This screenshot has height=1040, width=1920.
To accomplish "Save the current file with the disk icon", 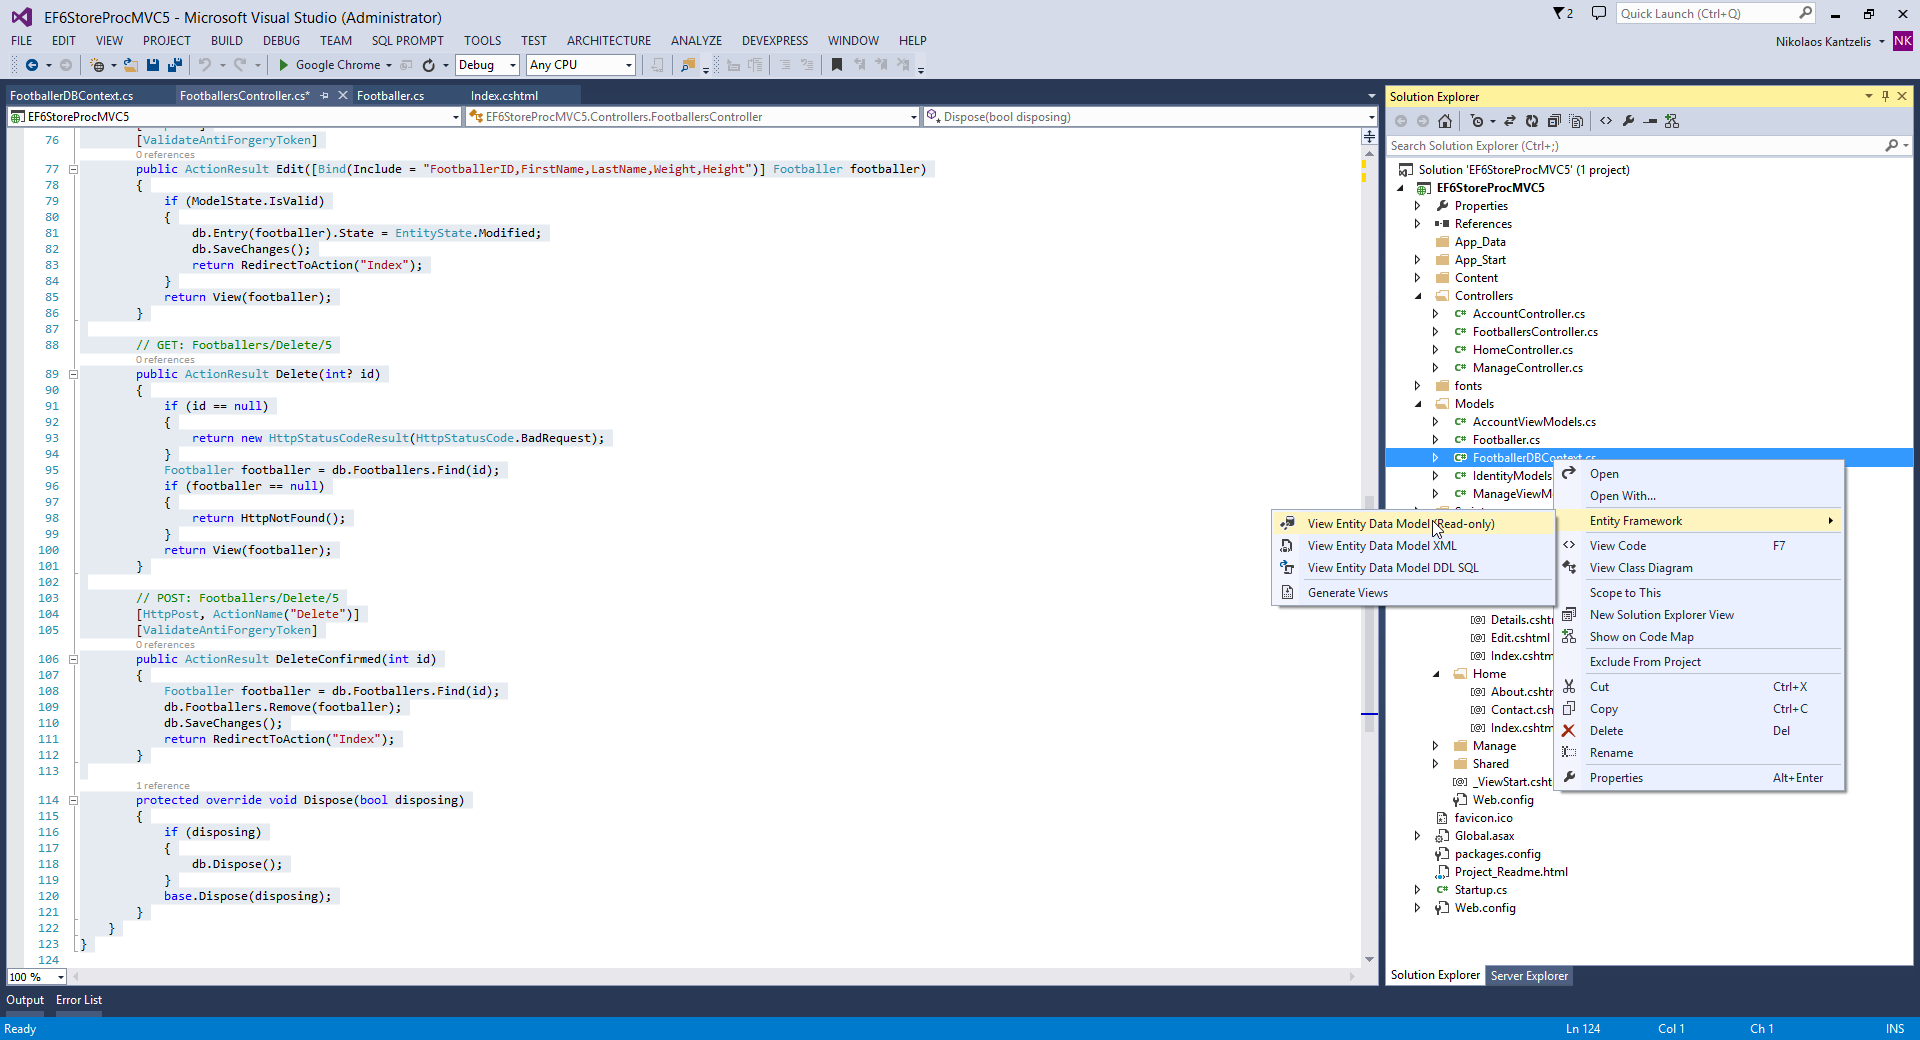I will point(153,65).
